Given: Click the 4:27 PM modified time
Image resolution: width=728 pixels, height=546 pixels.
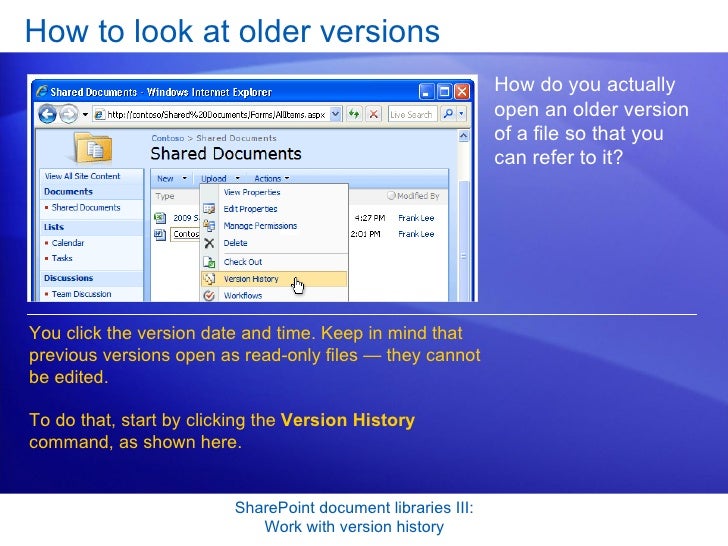Looking at the screenshot, I should pos(369,218).
